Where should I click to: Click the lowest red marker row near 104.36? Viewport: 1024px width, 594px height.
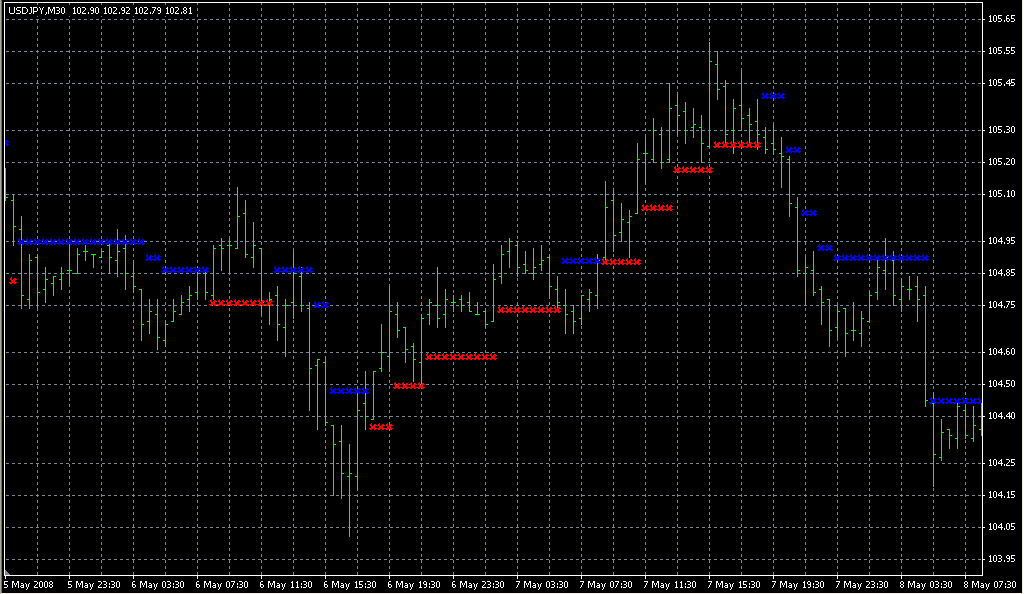(381, 427)
